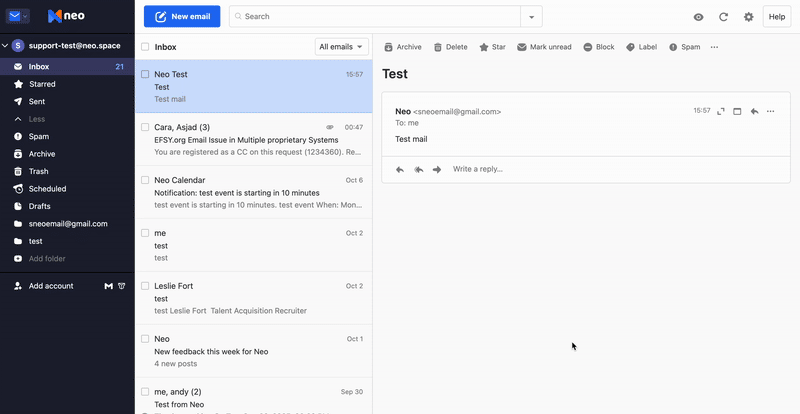Image resolution: width=800 pixels, height=414 pixels.
Task: Collapse the support-test@neo.space account
Action: (5, 46)
